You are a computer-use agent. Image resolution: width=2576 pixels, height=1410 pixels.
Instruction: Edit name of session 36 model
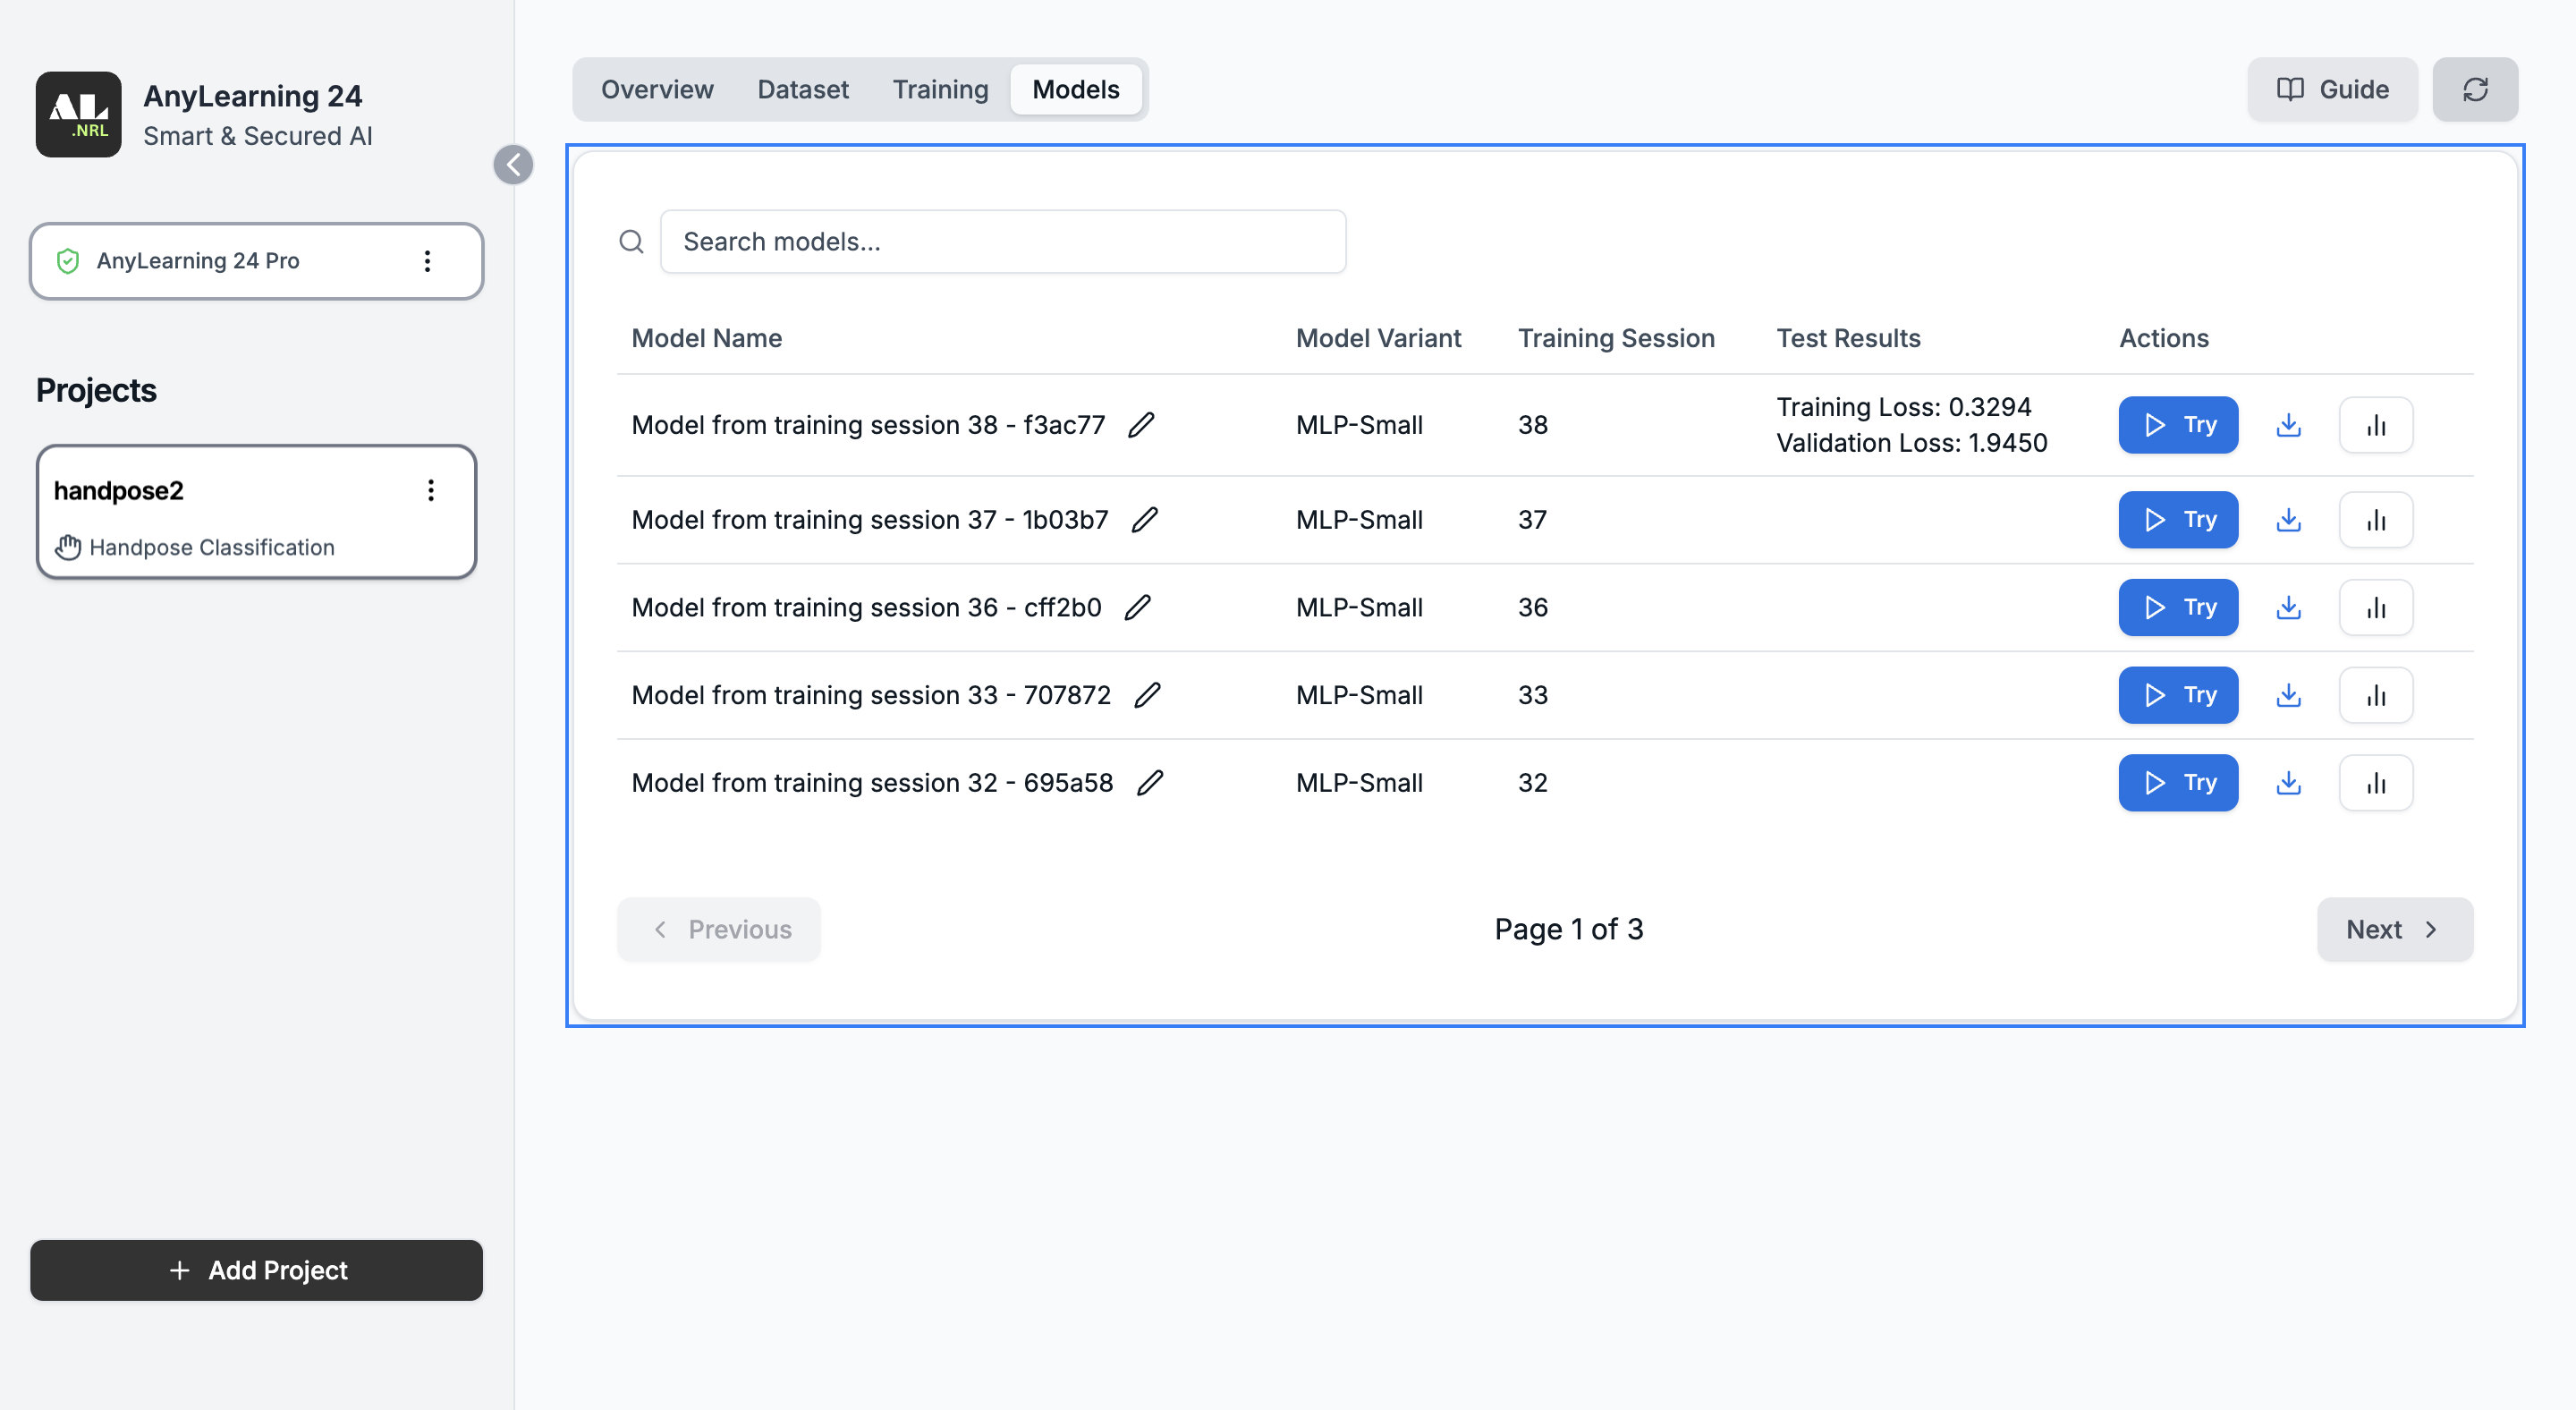tap(1137, 608)
